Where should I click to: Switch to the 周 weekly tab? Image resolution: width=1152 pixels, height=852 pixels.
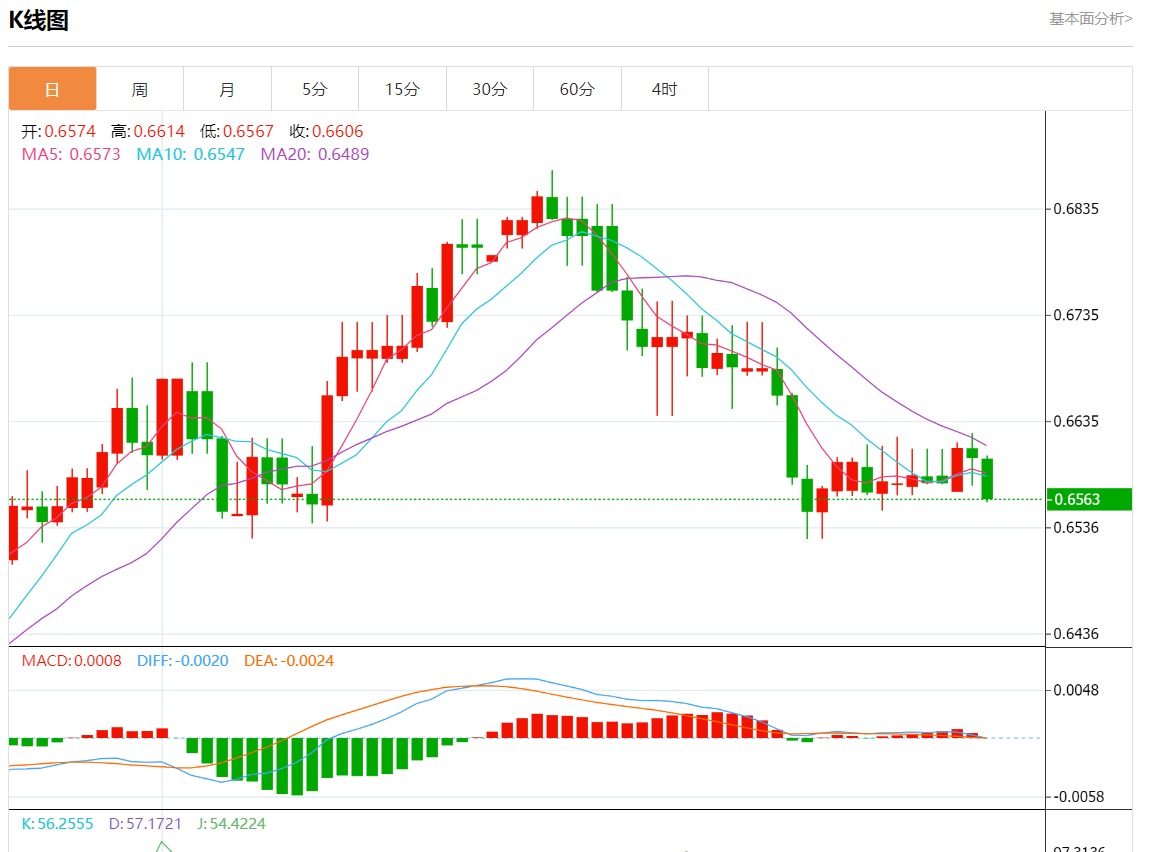(x=140, y=89)
